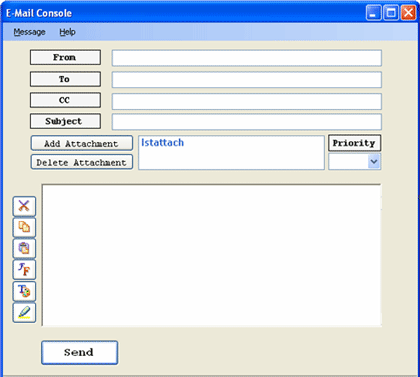Close the E-Mail Console window
Image resolution: width=420 pixels, height=377 pixels.
coord(408,13)
